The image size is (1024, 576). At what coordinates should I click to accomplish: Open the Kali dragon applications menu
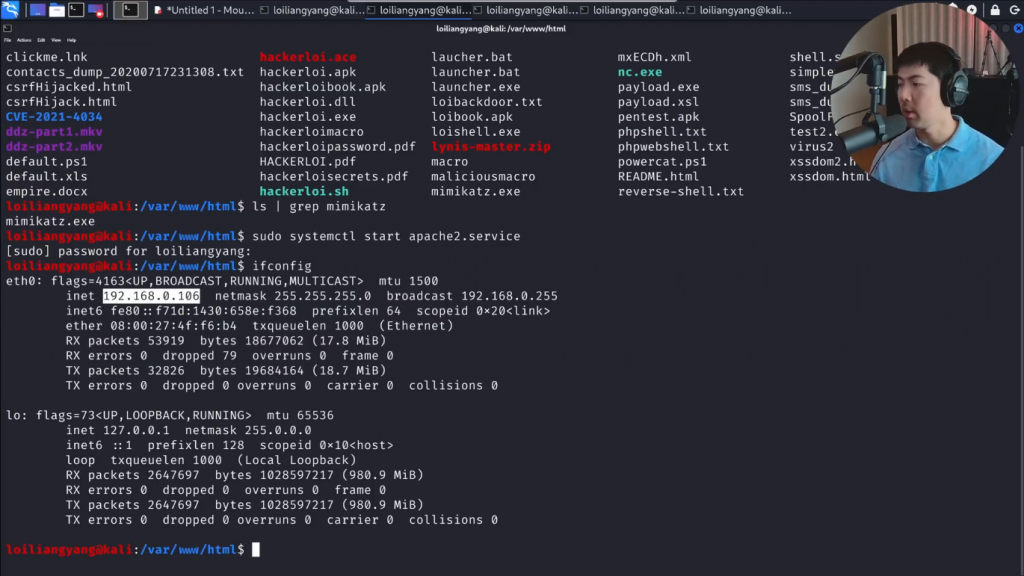(10, 10)
